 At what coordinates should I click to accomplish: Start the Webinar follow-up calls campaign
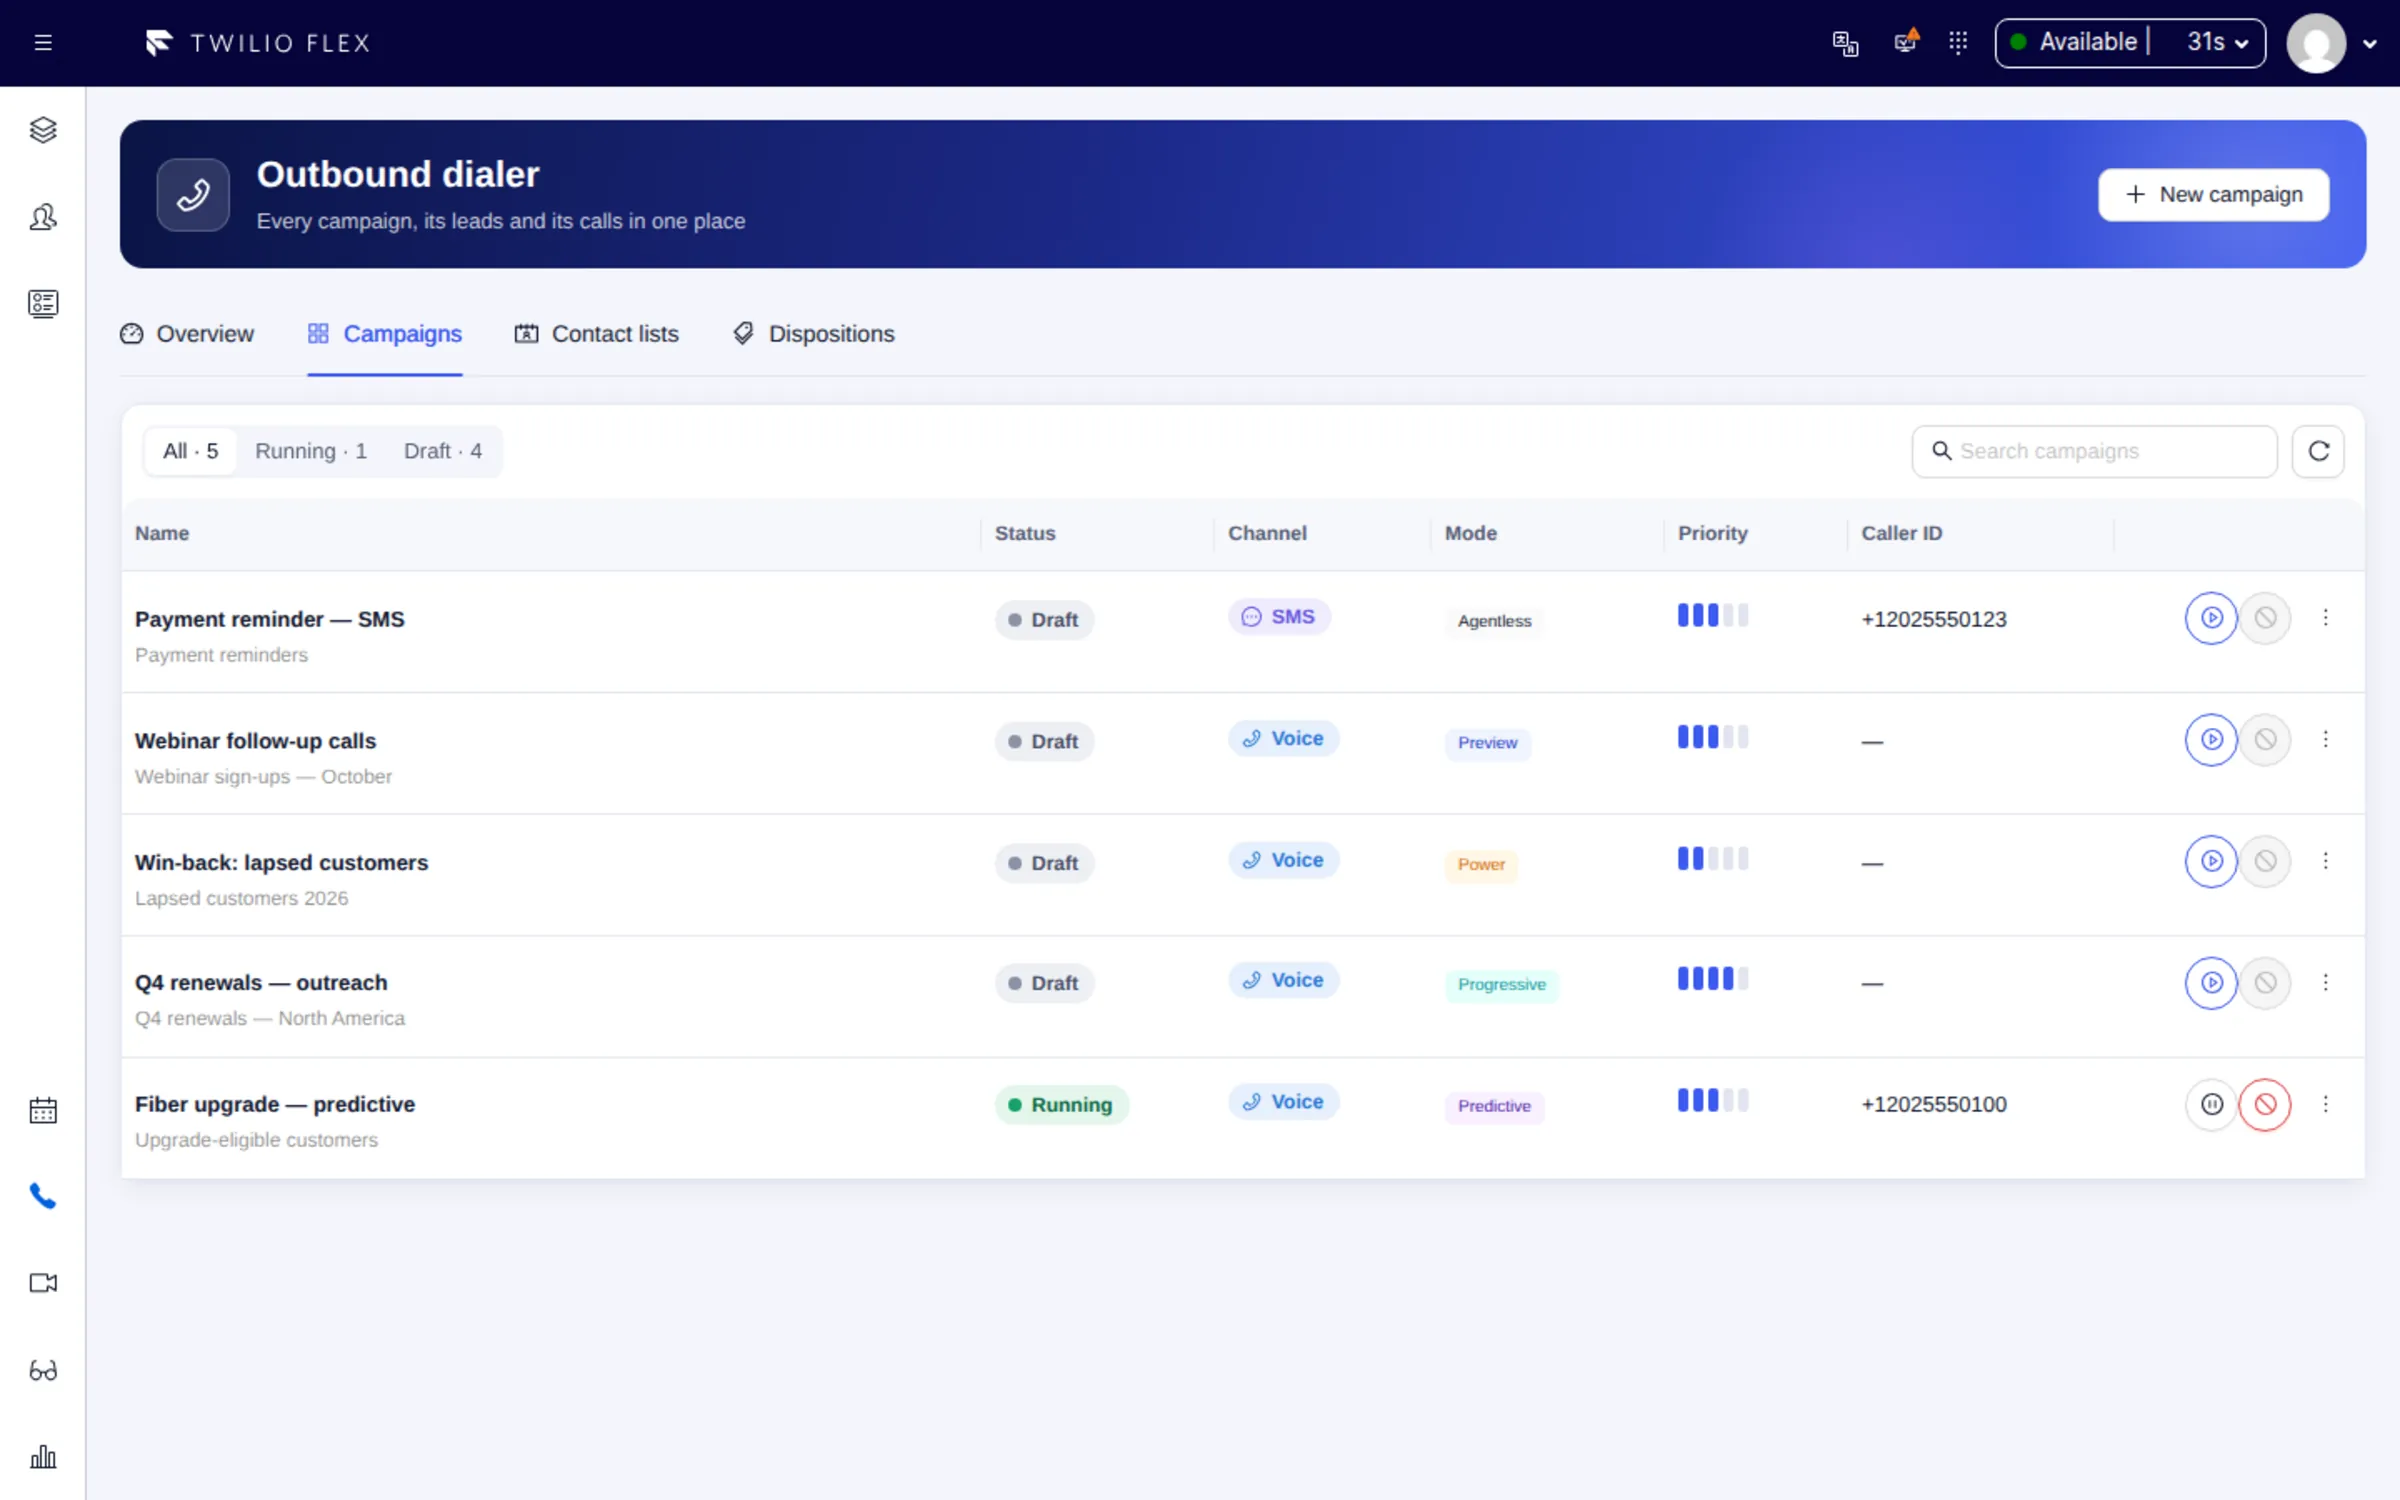click(x=2211, y=740)
